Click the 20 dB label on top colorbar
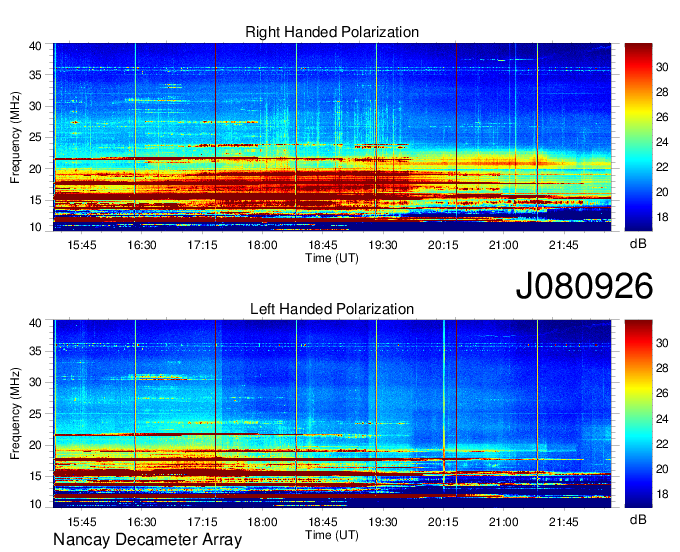Image resolution: width=680 pixels, height=552 pixels. pyautogui.click(x=662, y=192)
